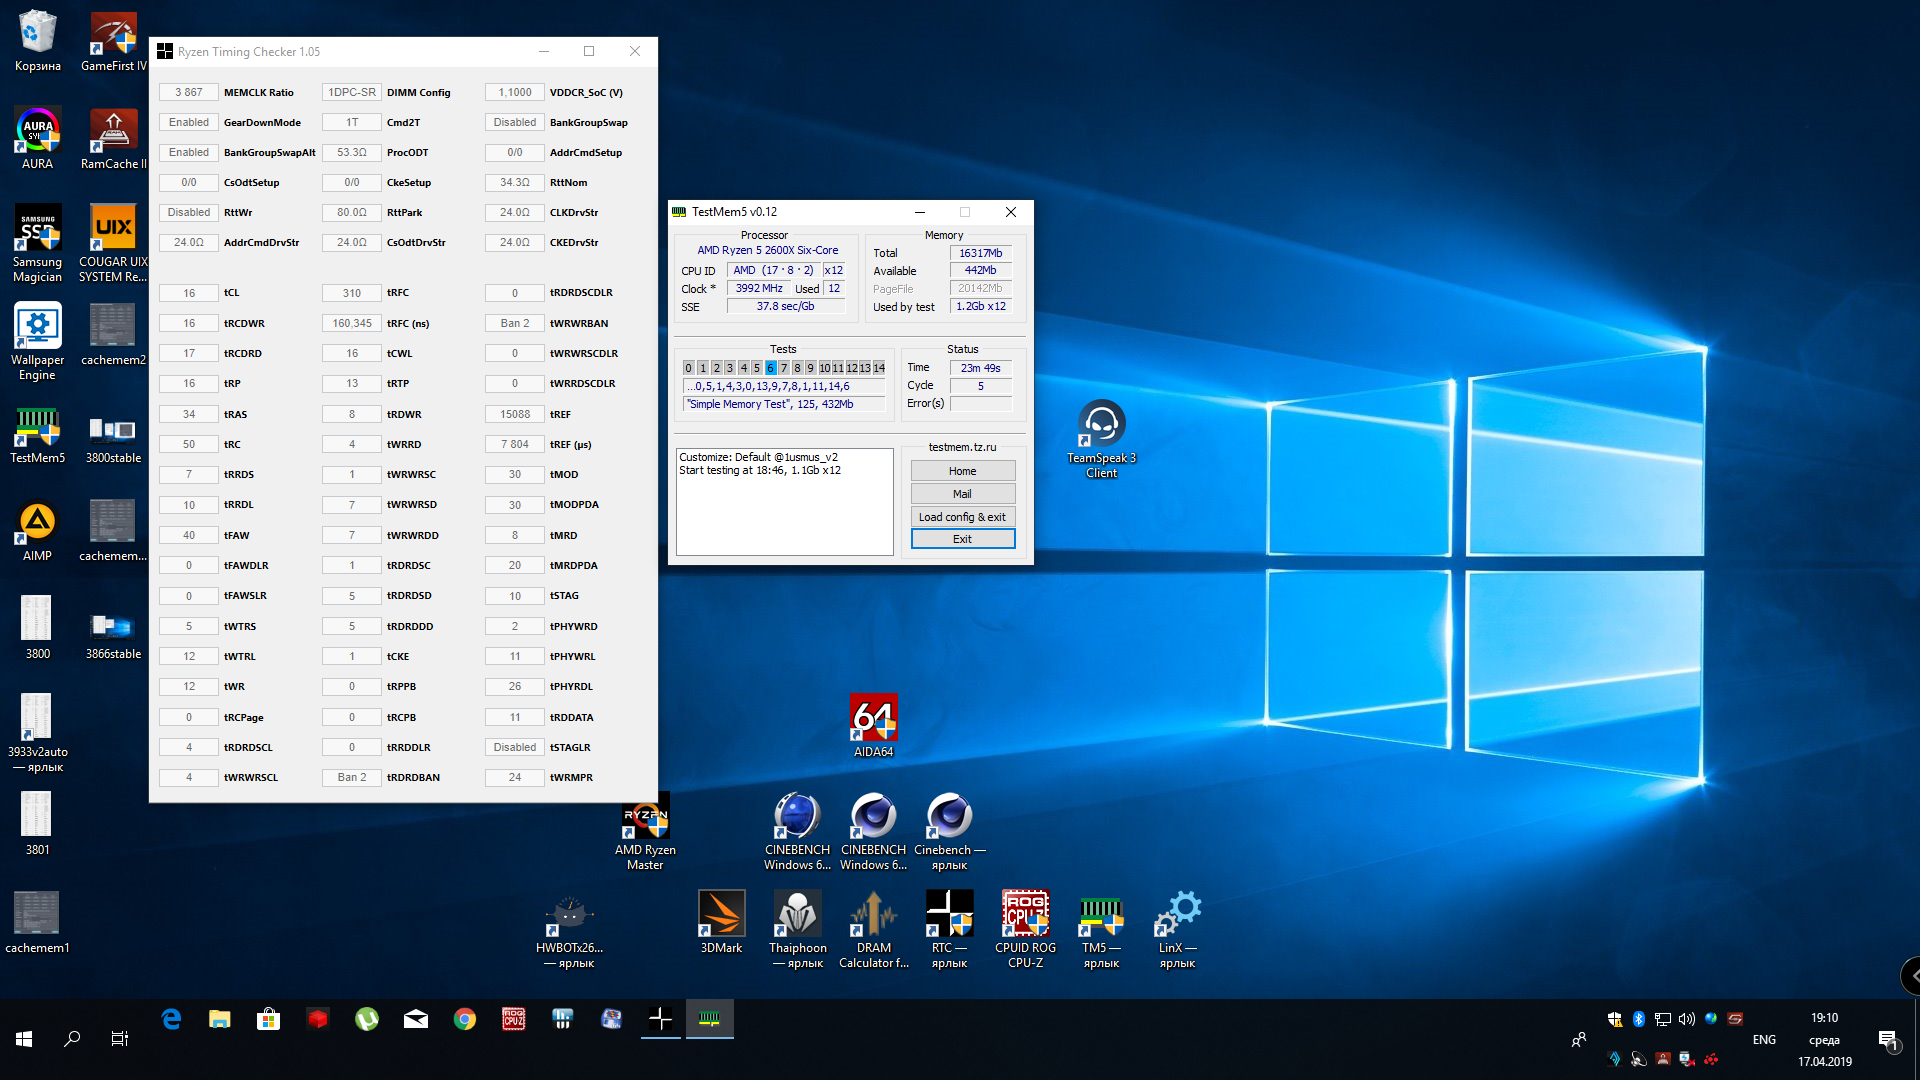The height and width of the screenshot is (1080, 1920).
Task: Open the Thaiphoon shortcut icon
Action: [797, 915]
